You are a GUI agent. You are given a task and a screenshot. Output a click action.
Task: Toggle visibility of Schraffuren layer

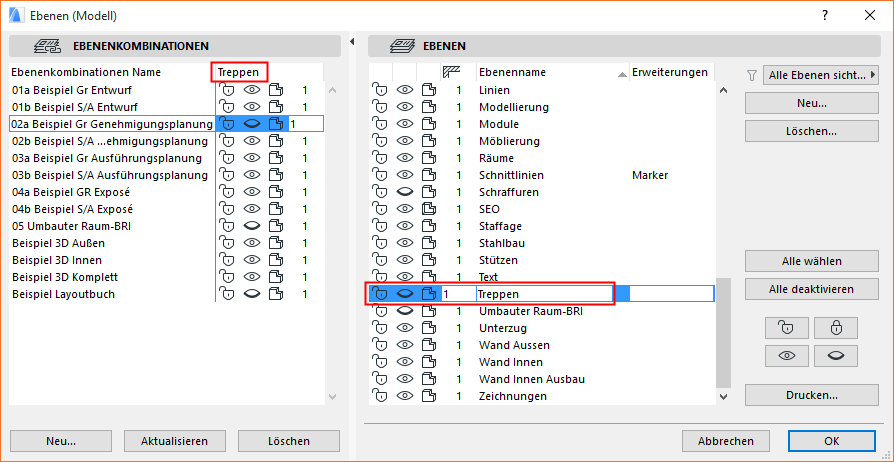pos(405,192)
